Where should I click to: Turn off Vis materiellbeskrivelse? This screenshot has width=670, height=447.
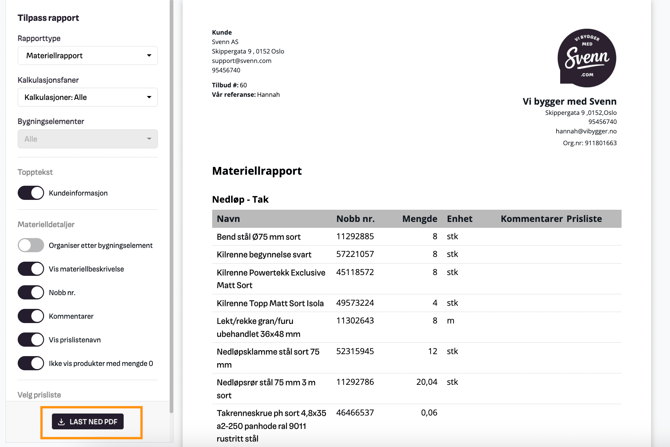click(x=31, y=269)
